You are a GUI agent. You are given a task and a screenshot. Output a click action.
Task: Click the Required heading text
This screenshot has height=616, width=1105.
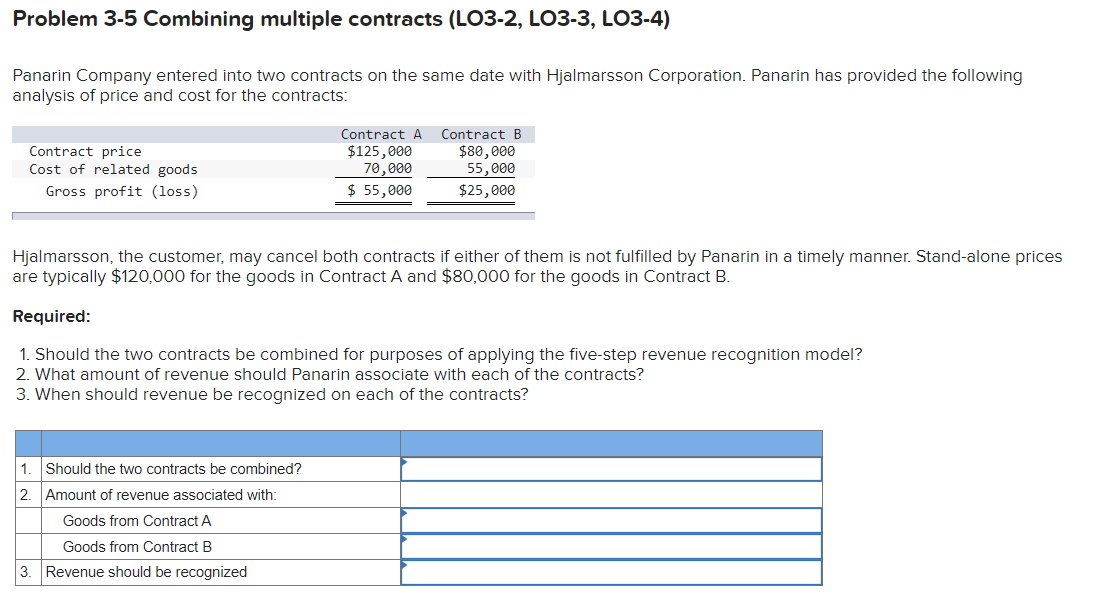(x=43, y=317)
